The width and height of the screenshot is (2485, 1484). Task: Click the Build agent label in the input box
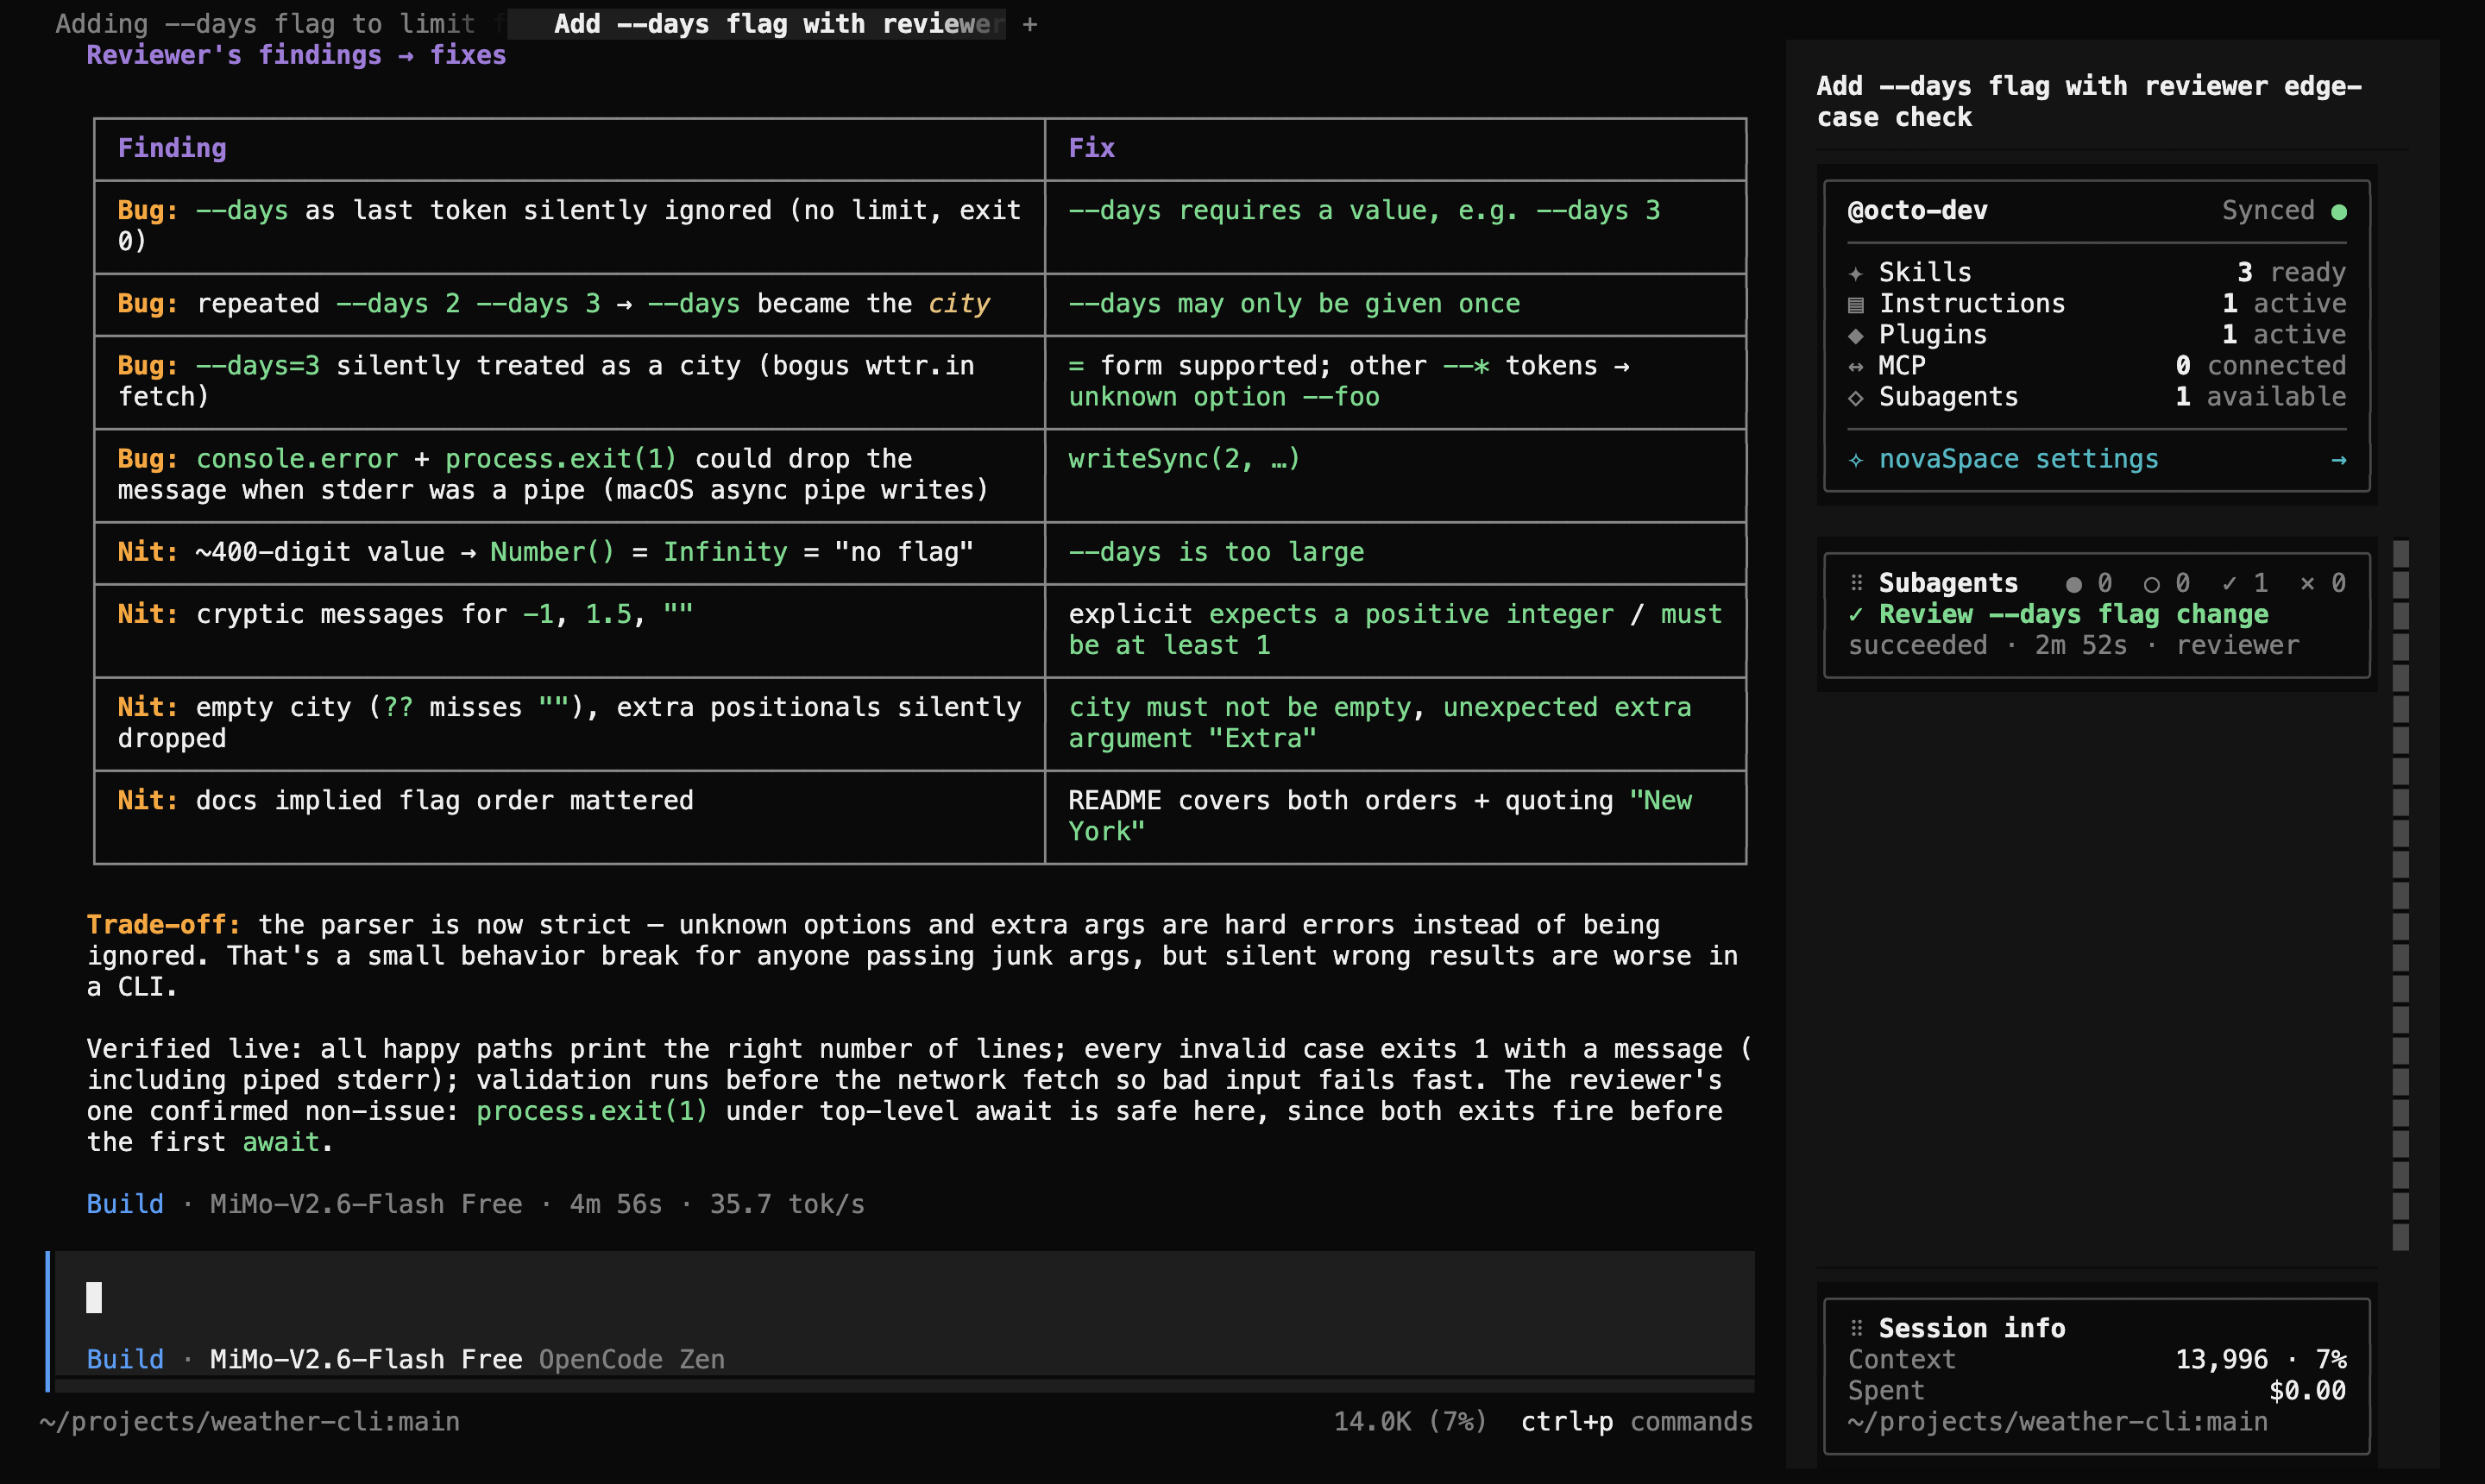click(x=125, y=1359)
